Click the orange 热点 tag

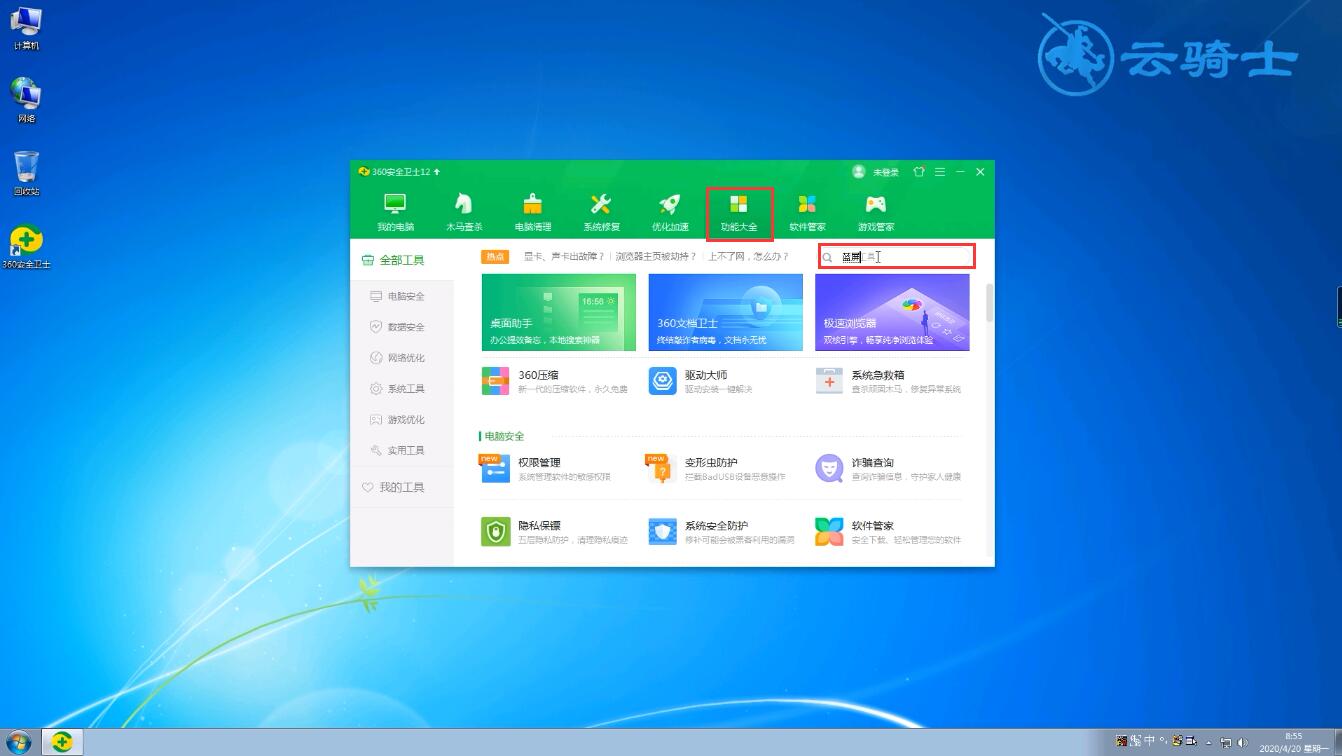pos(495,257)
